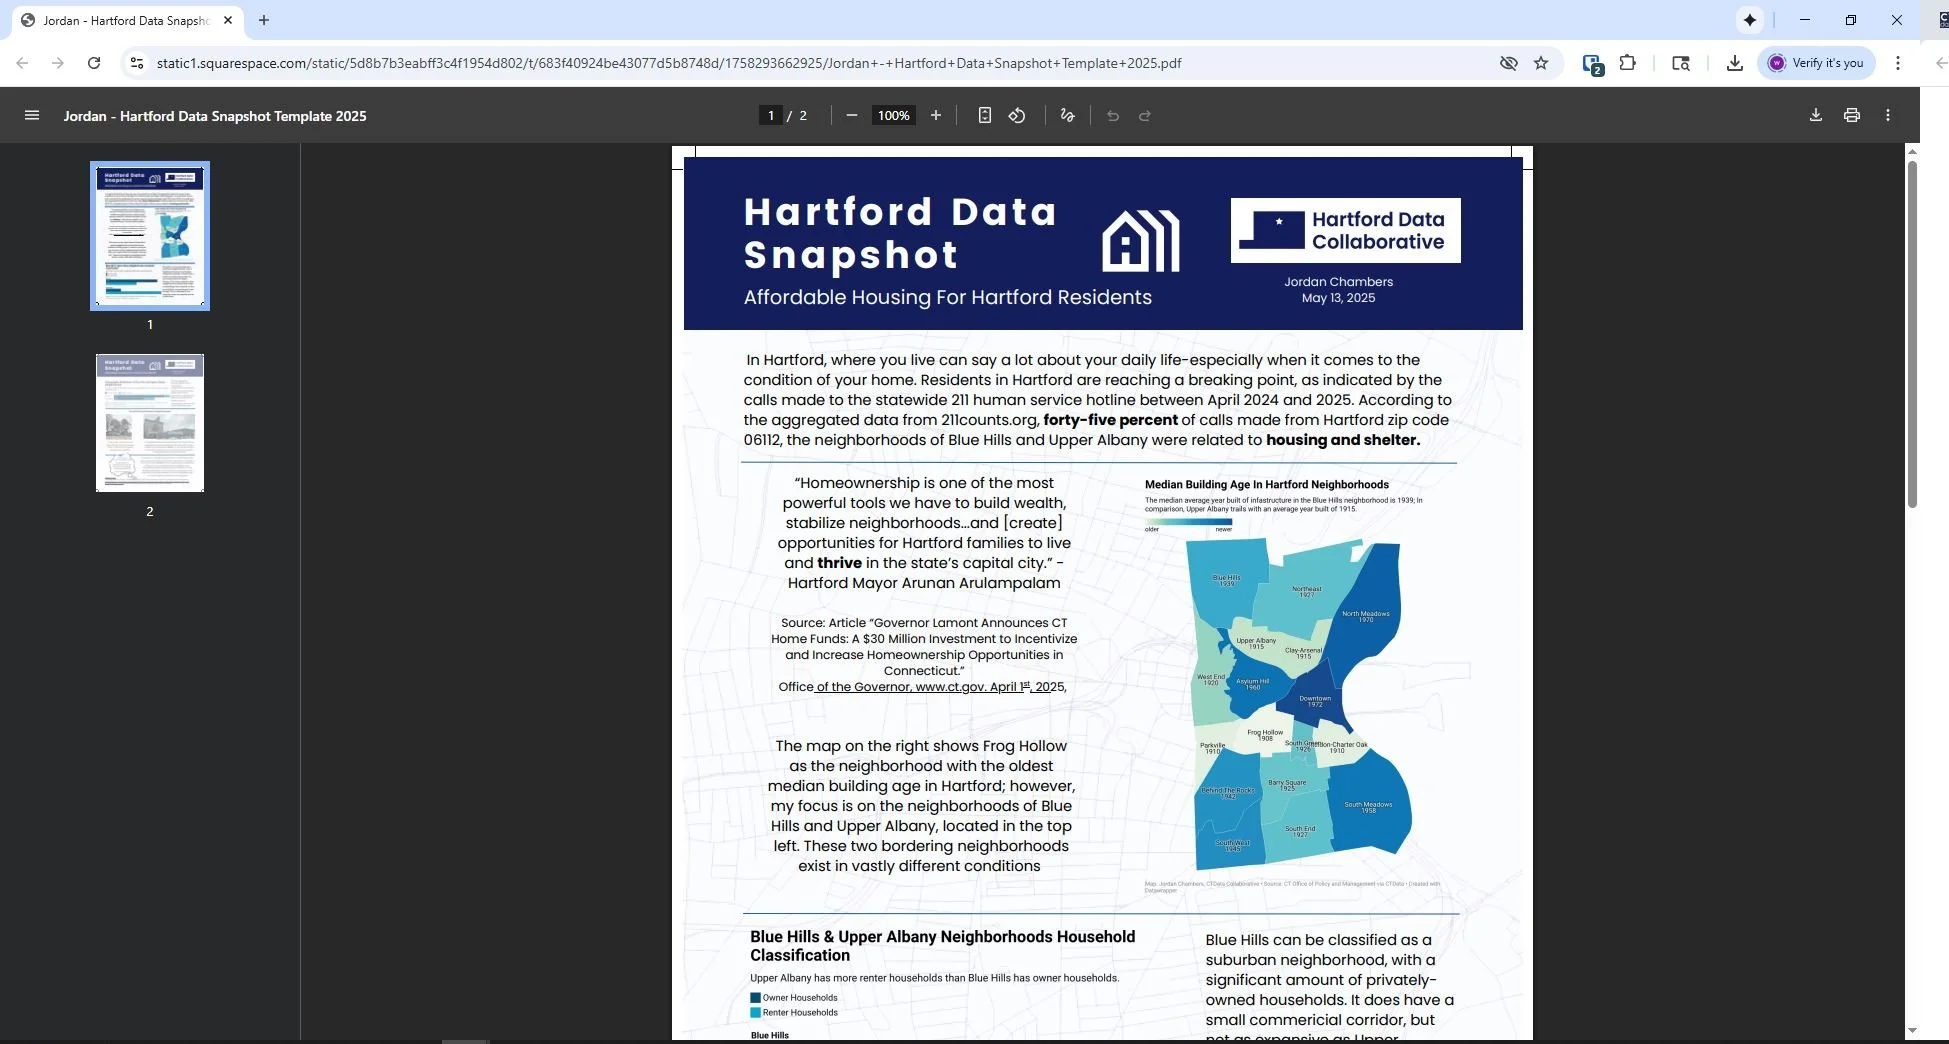Click the older-newer gradient legend bar
The image size is (1949, 1044).
[x=1188, y=522]
